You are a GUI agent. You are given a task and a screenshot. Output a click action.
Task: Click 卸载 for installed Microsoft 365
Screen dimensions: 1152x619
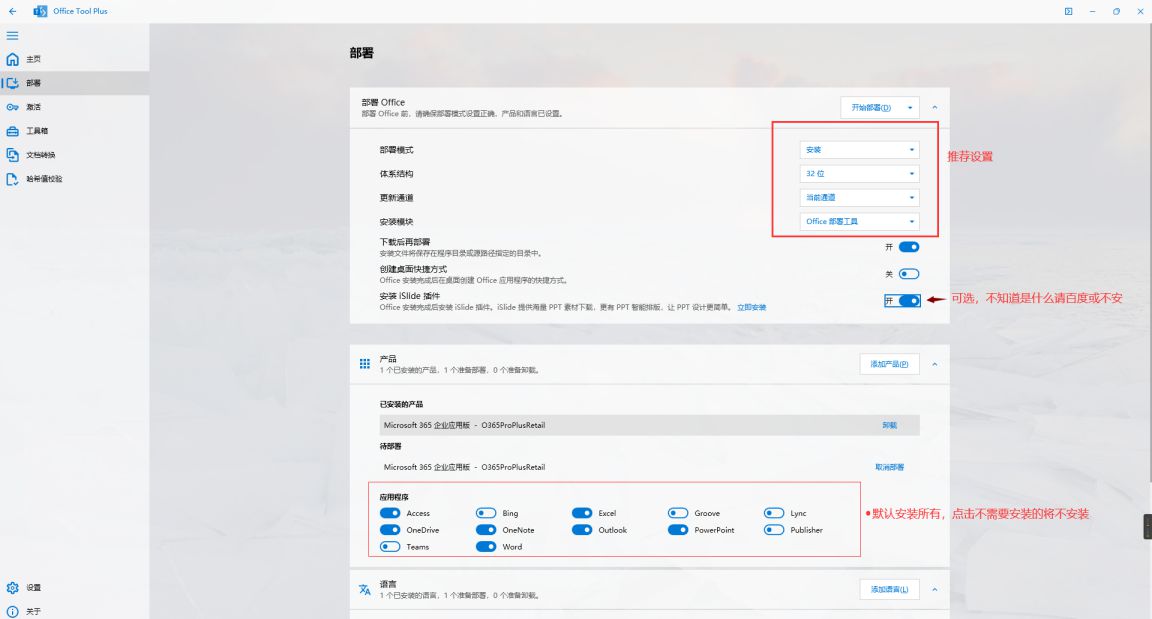pyautogui.click(x=890, y=425)
